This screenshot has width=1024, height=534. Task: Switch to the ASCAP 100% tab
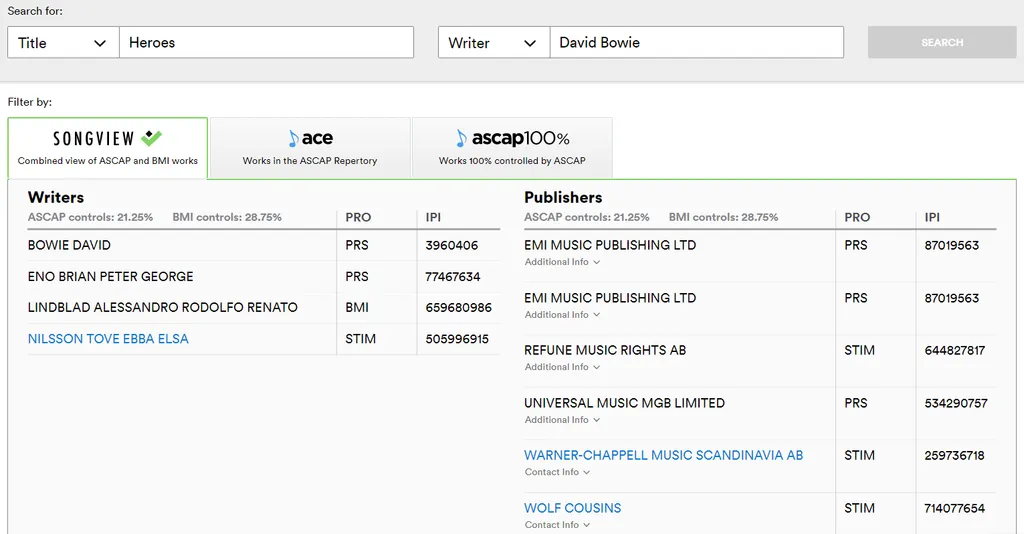coord(513,148)
